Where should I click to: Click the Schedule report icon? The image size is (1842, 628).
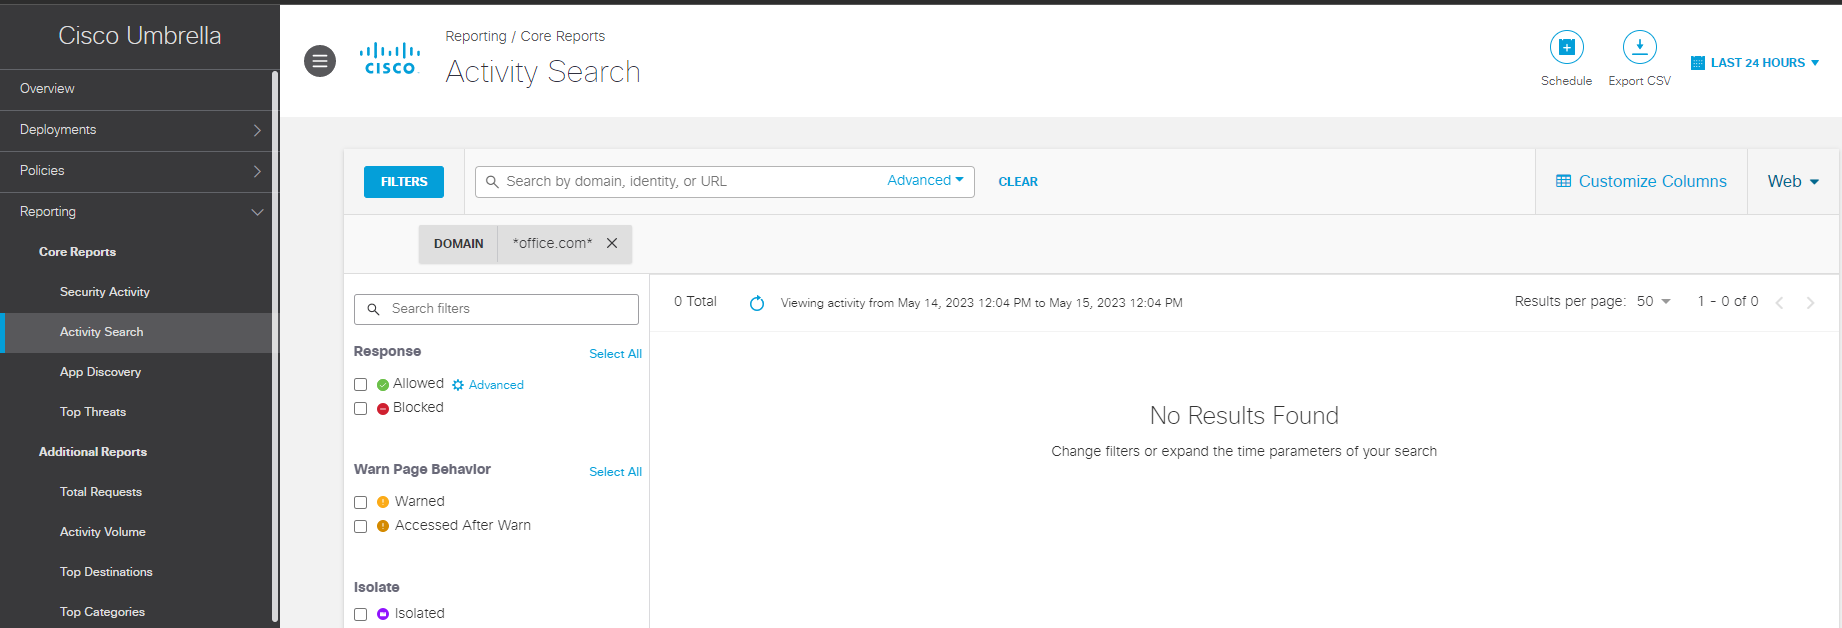[1566, 47]
